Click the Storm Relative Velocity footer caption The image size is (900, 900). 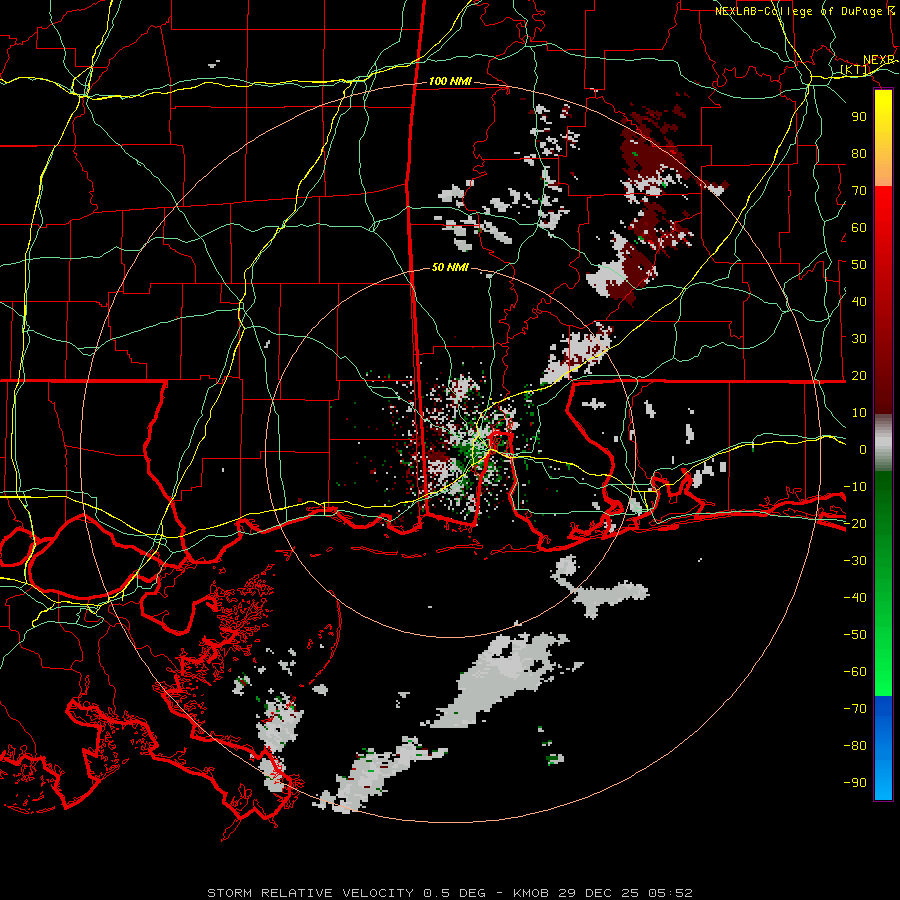pos(450,893)
